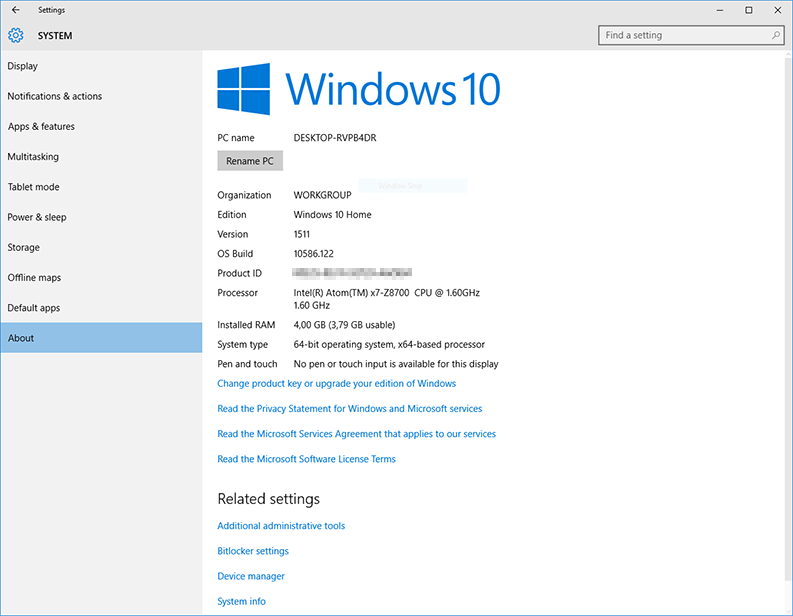793x616 pixels.
Task: Open Change product key or upgrade link
Action: [336, 383]
